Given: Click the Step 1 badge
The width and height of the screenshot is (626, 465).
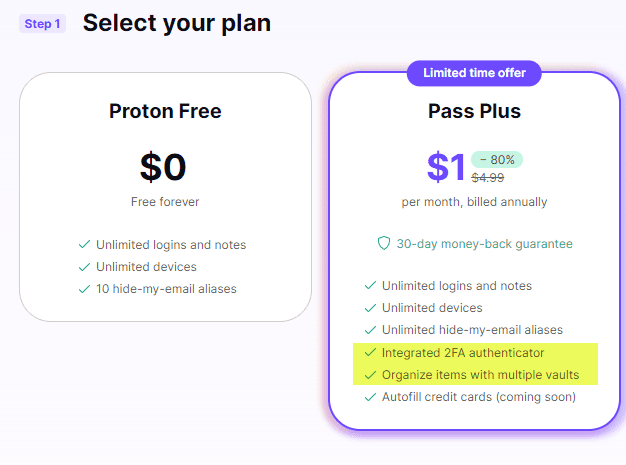Looking at the screenshot, I should coord(42,23).
